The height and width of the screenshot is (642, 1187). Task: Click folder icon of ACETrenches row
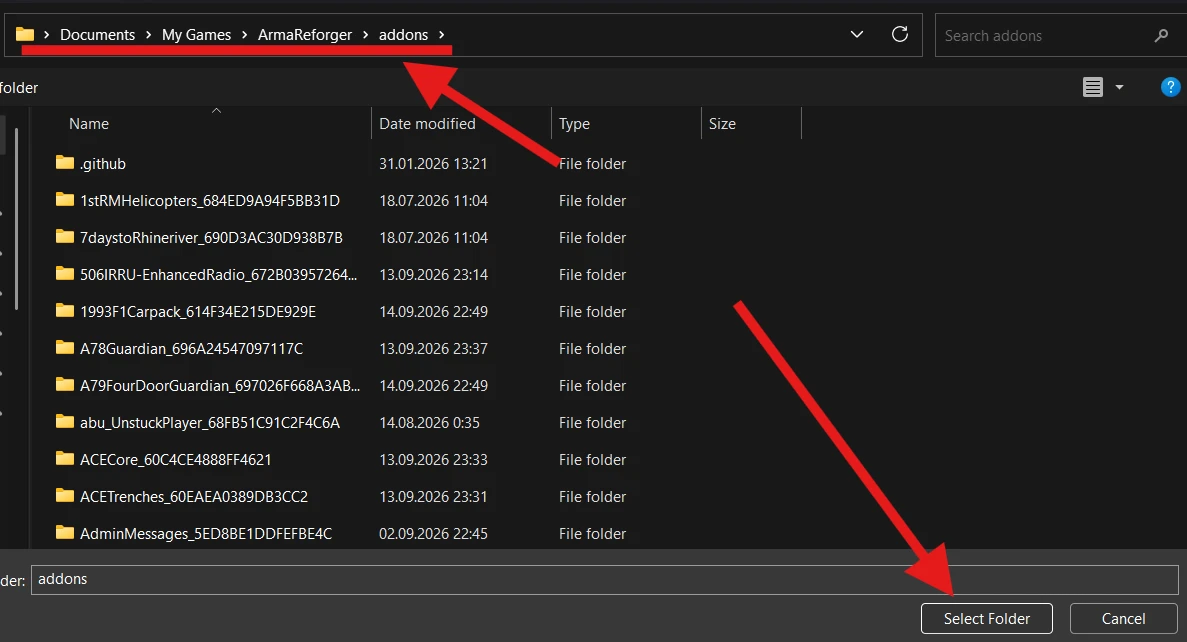tap(64, 497)
